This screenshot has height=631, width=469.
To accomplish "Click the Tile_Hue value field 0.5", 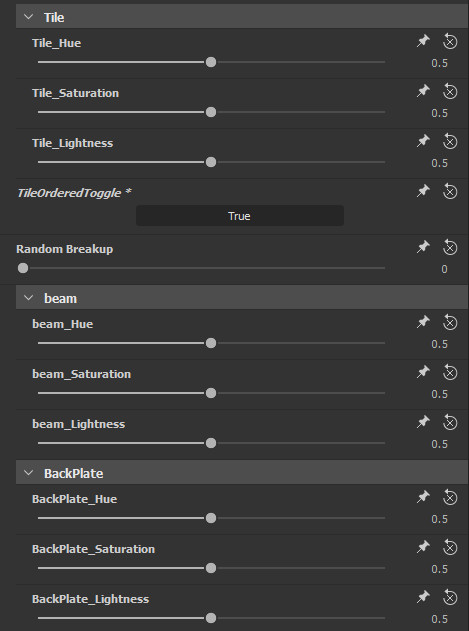I will click(439, 63).
